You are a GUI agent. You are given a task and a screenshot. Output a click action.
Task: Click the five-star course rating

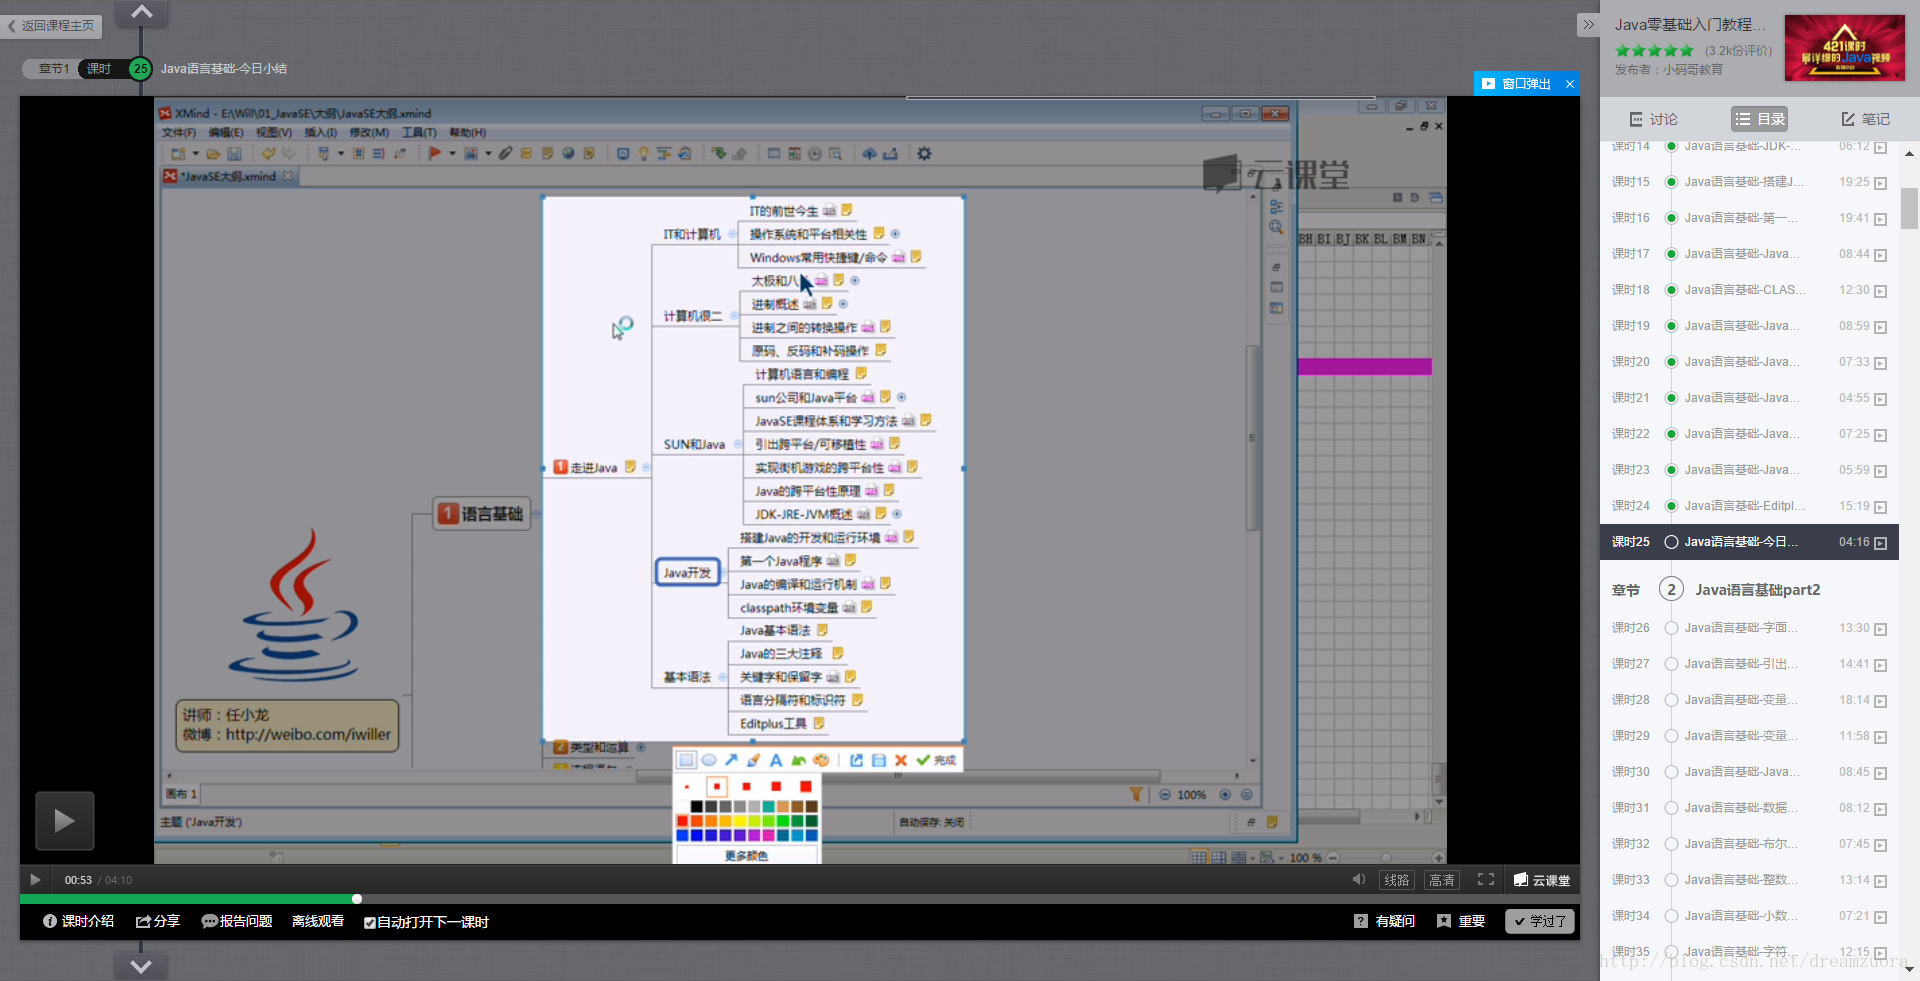(x=1654, y=50)
